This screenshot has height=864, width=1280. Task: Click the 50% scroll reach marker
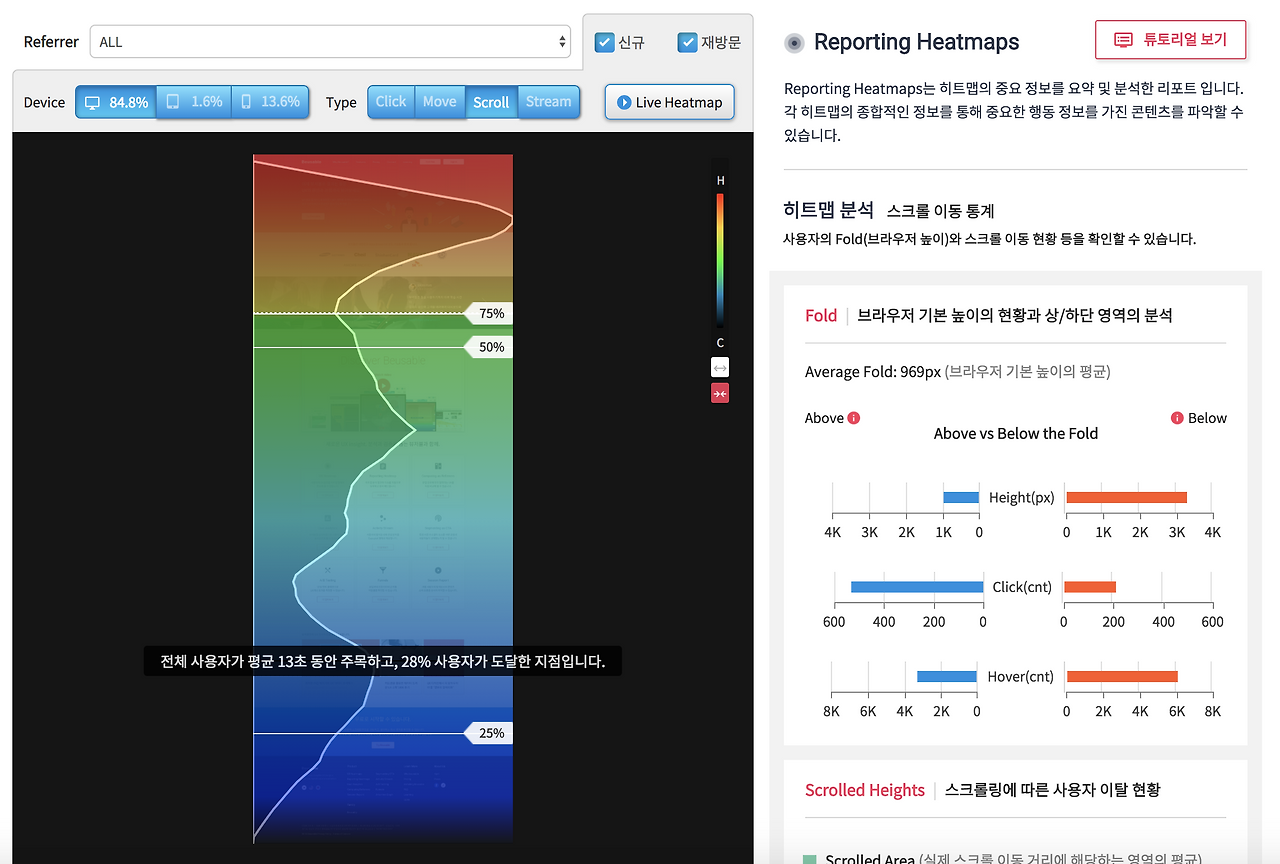click(489, 347)
